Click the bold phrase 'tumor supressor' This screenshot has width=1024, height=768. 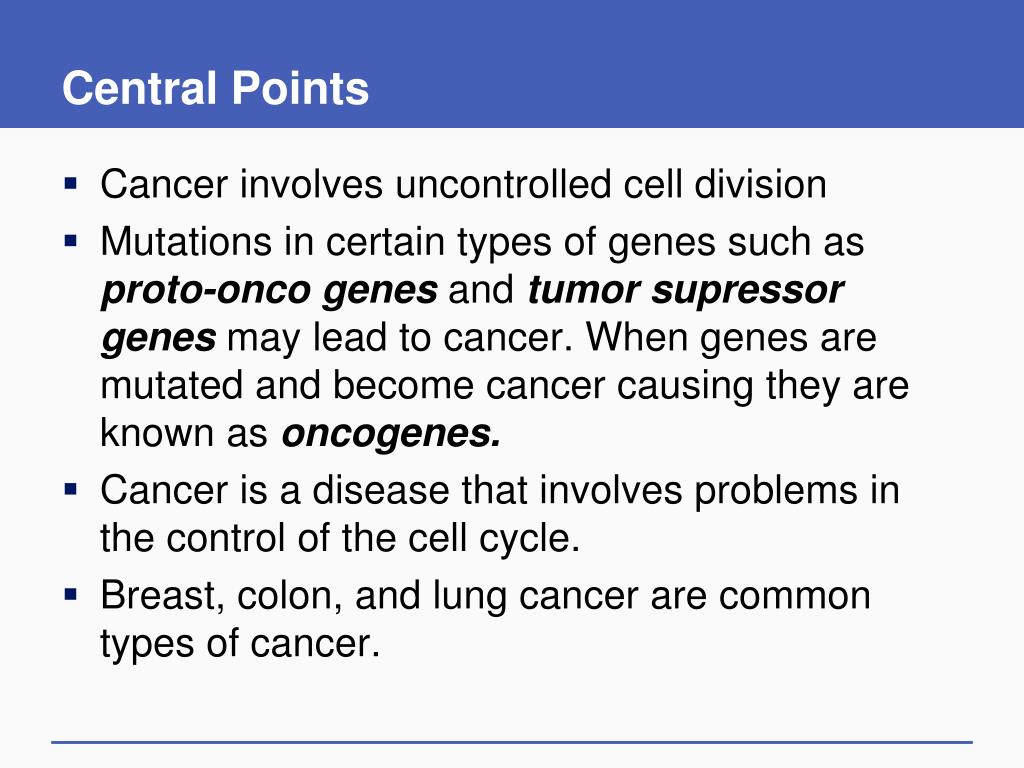(686, 291)
